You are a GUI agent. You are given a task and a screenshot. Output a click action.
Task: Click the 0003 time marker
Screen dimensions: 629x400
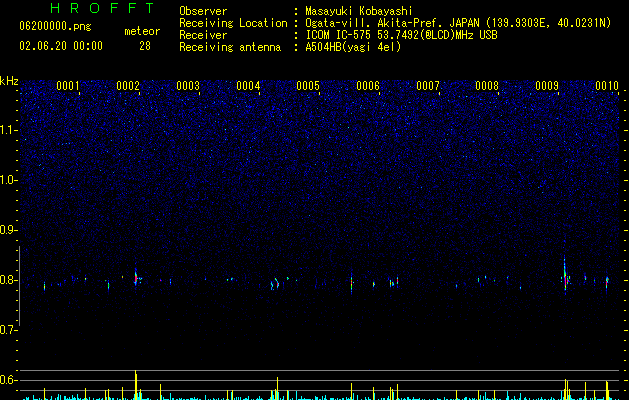point(188,86)
